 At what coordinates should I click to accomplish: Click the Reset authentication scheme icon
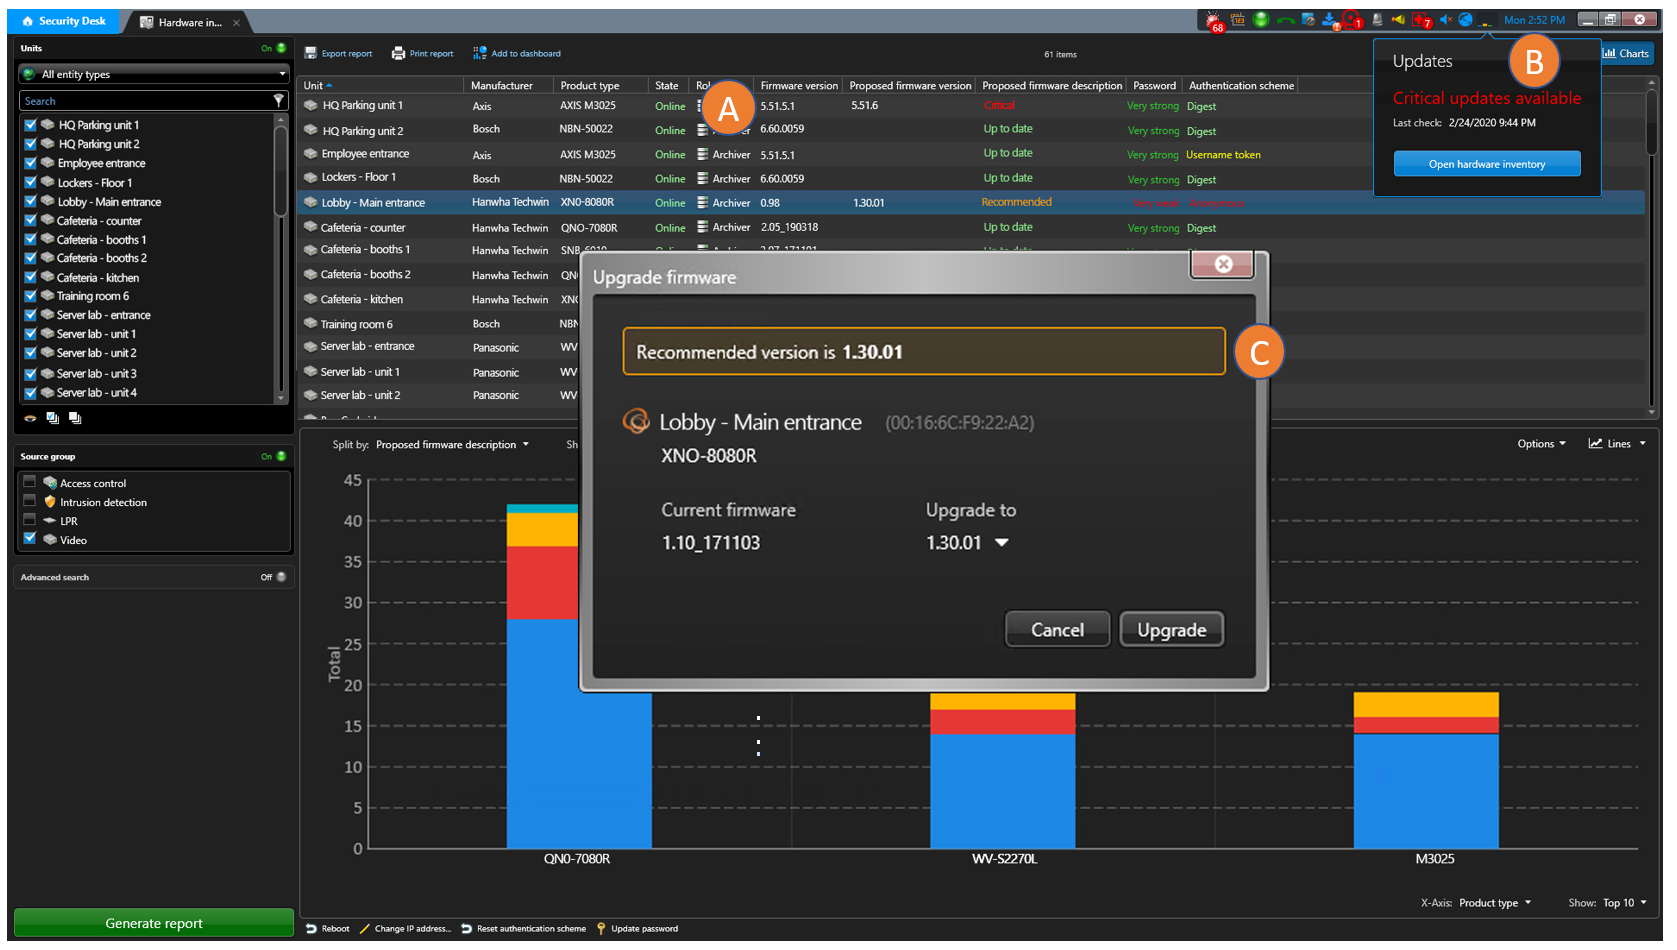click(x=464, y=928)
